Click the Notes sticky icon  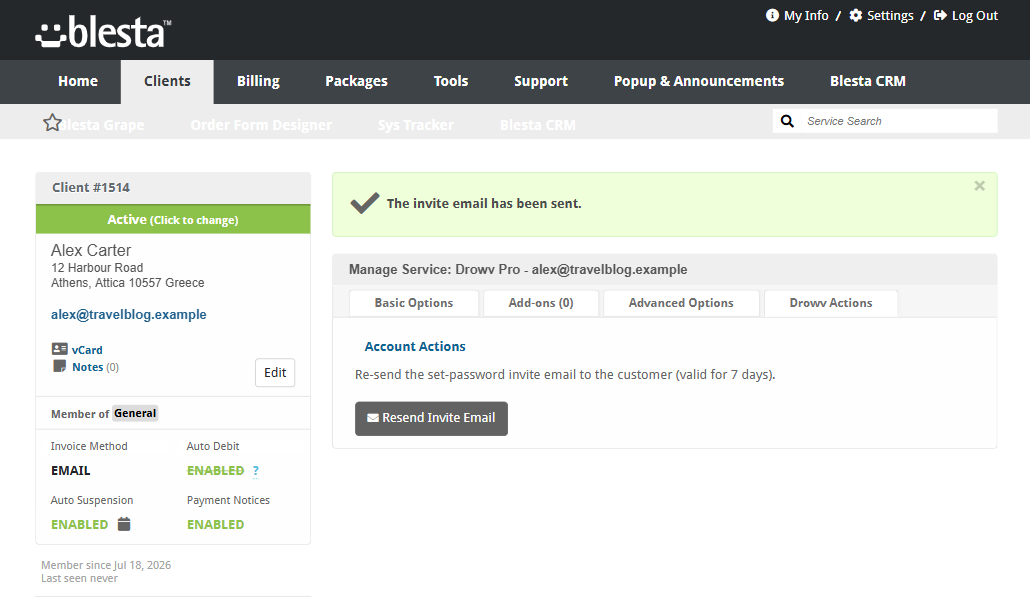point(60,366)
